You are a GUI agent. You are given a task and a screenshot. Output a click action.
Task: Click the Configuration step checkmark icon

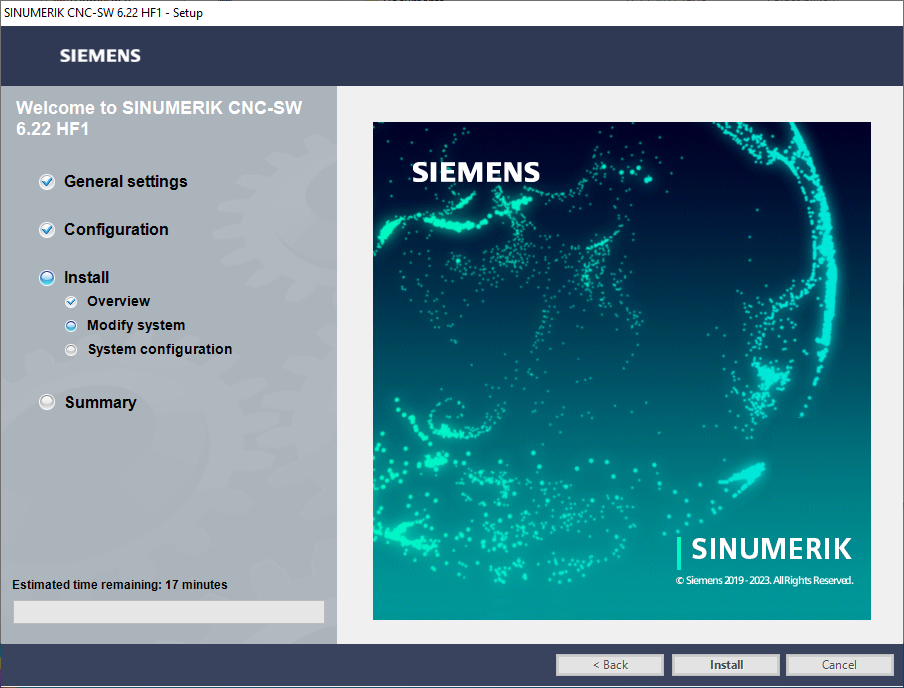pos(47,230)
